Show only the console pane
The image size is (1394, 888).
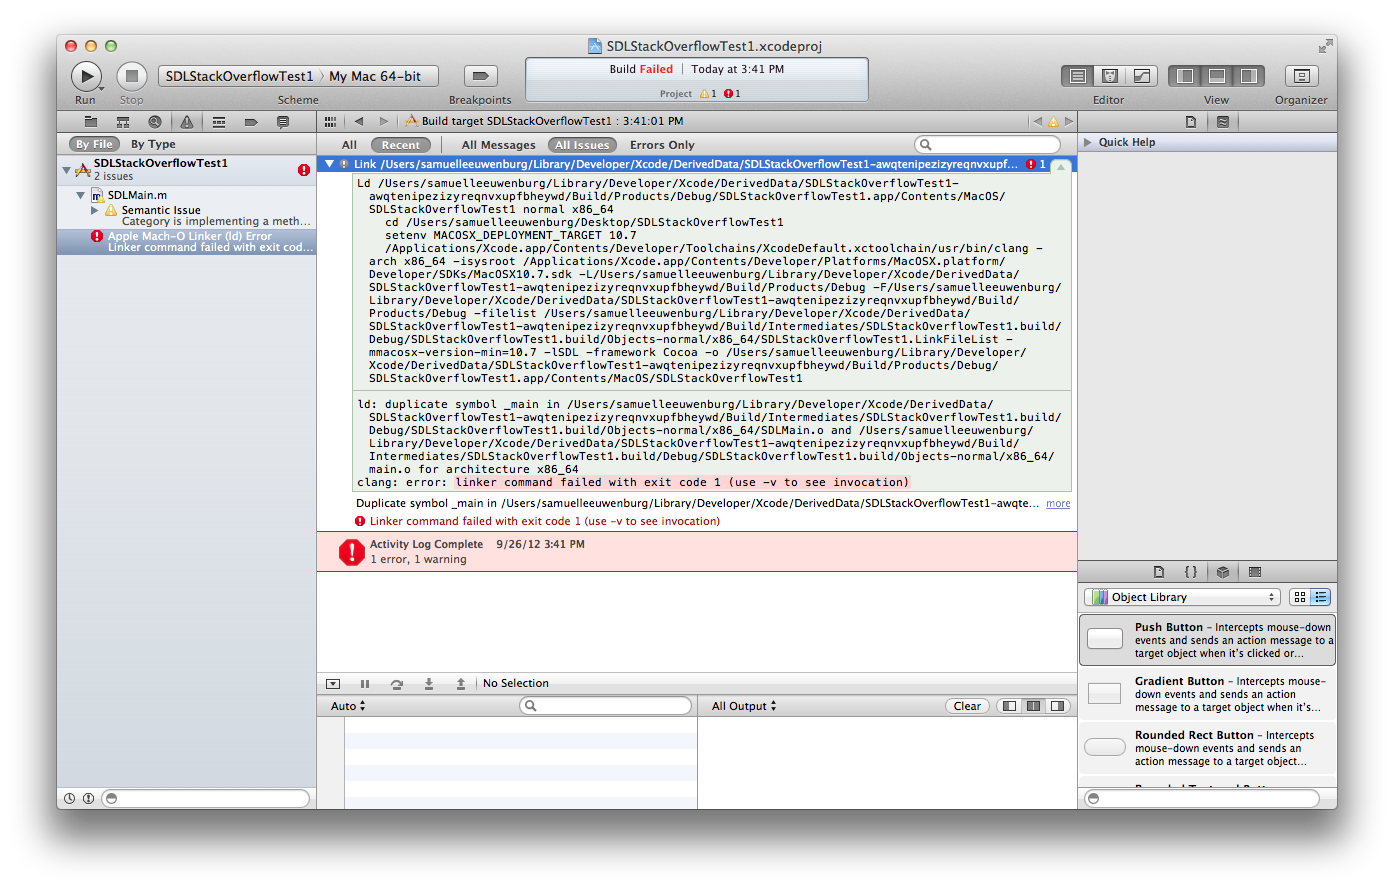click(x=1057, y=706)
